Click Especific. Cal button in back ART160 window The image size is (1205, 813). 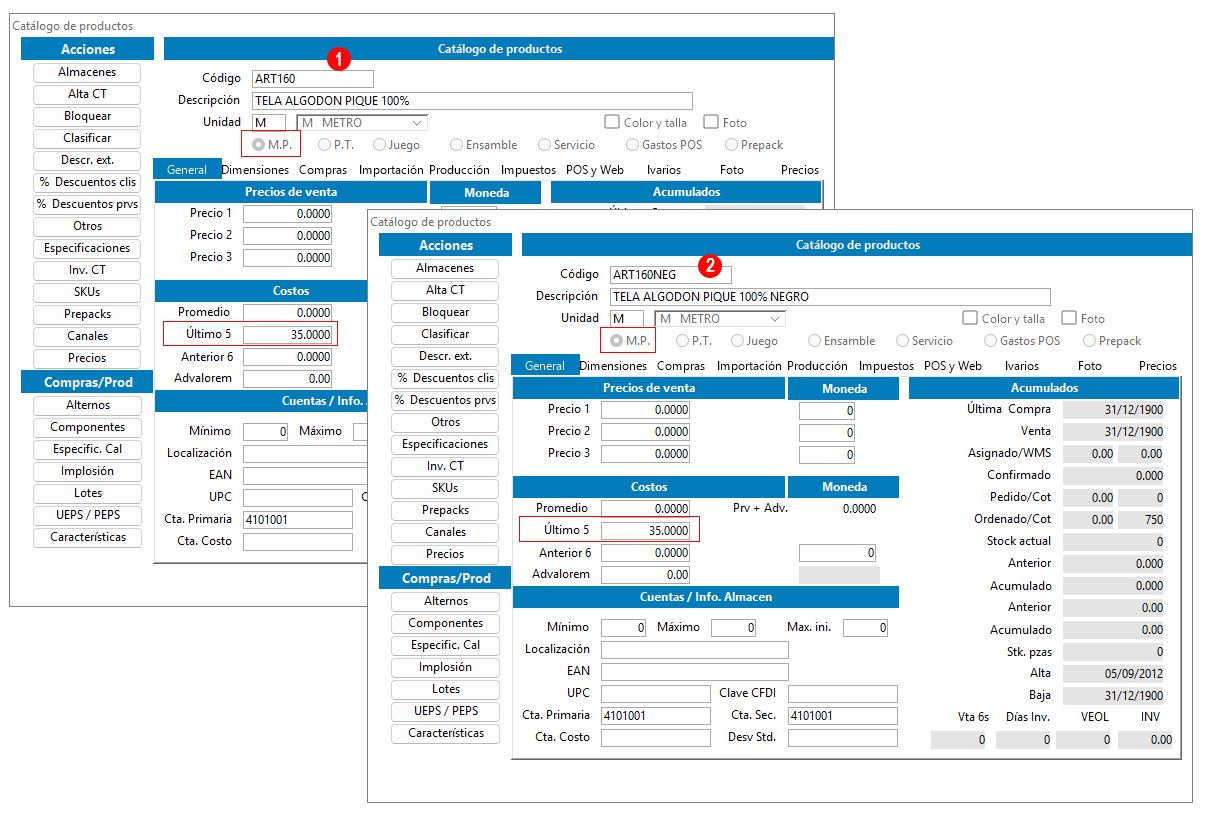[x=87, y=449]
